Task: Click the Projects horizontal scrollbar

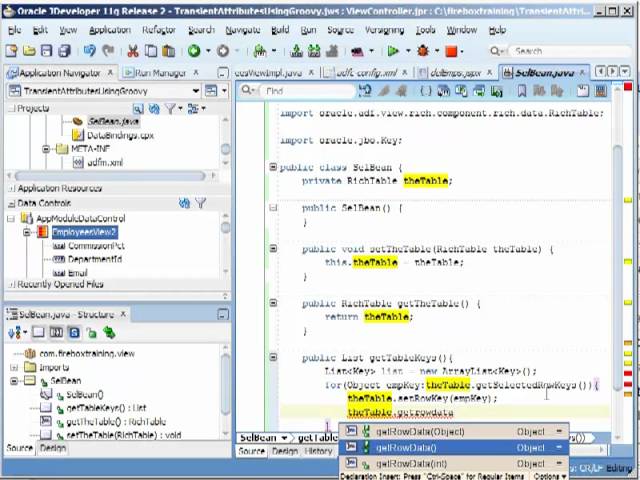Action: 110,176
